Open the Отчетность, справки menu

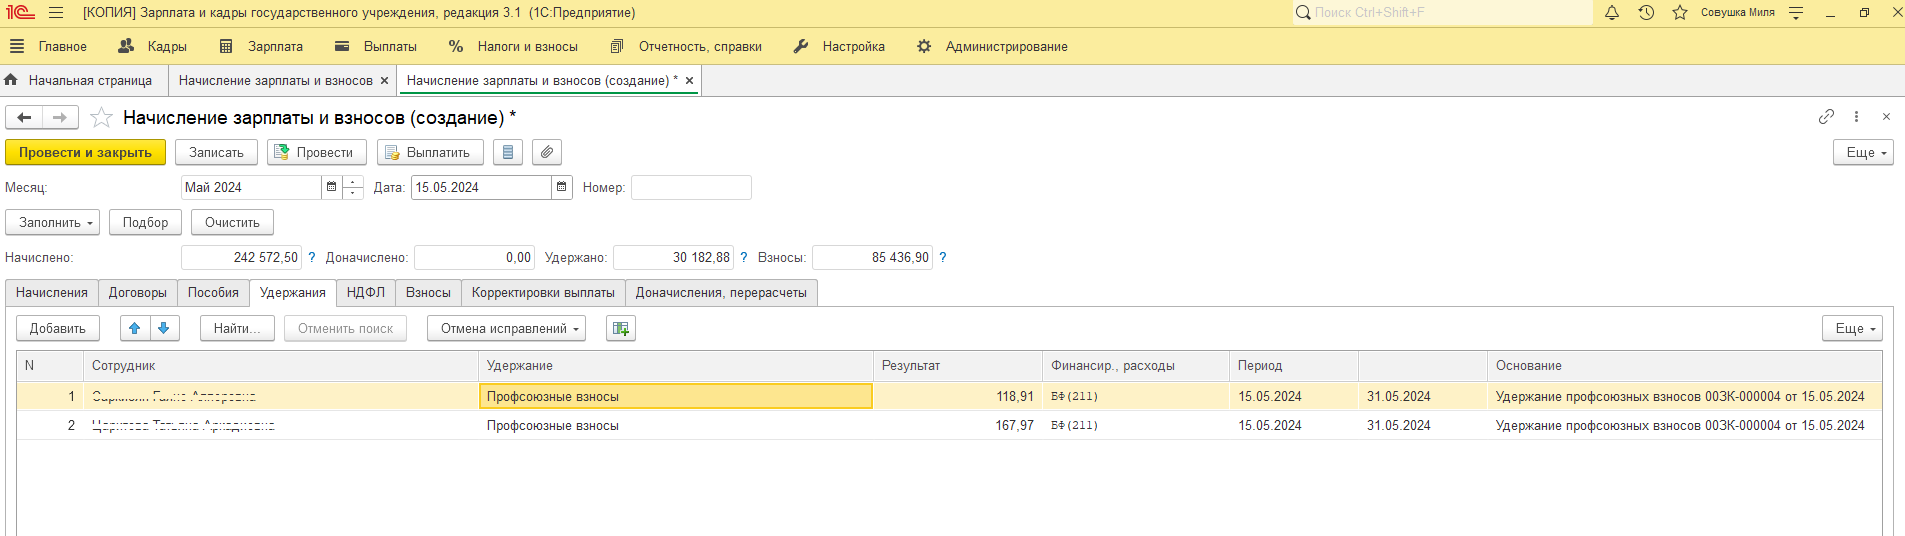686,46
